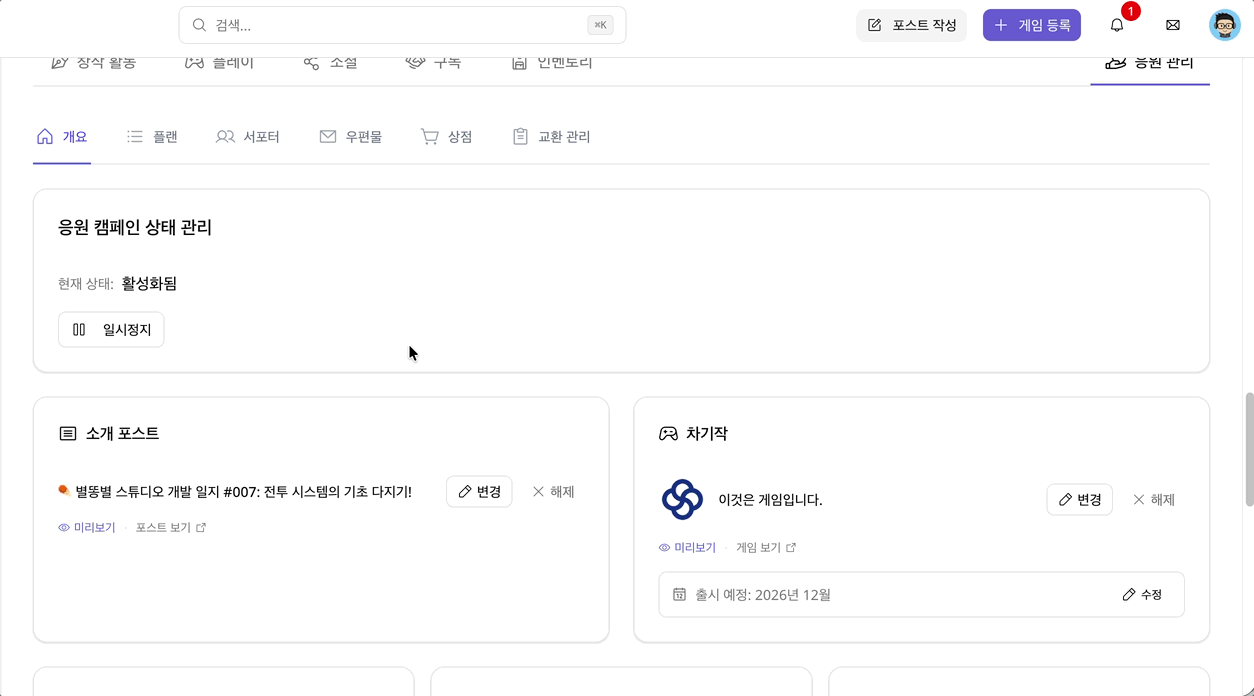Click the notification bell icon
The height and width of the screenshot is (696, 1254).
(x=1117, y=25)
